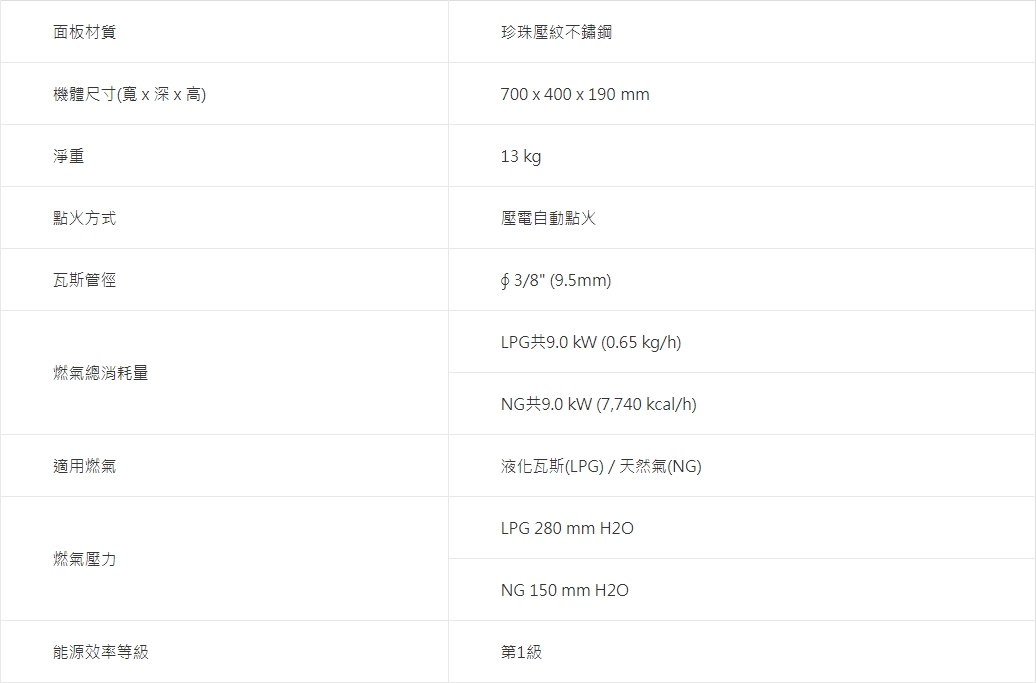Select the 第1級 efficiency grade value

521,652
